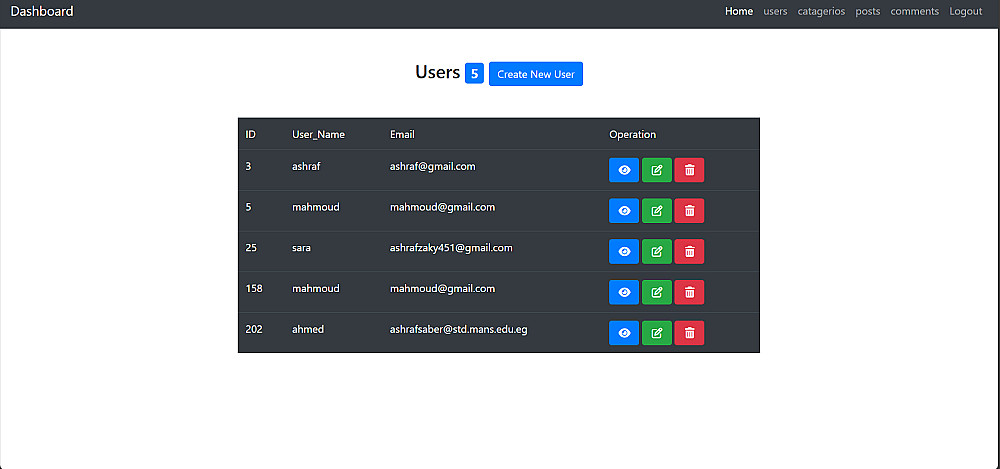1000x469 pixels.
Task: View user sara with the eye icon
Action: click(624, 251)
